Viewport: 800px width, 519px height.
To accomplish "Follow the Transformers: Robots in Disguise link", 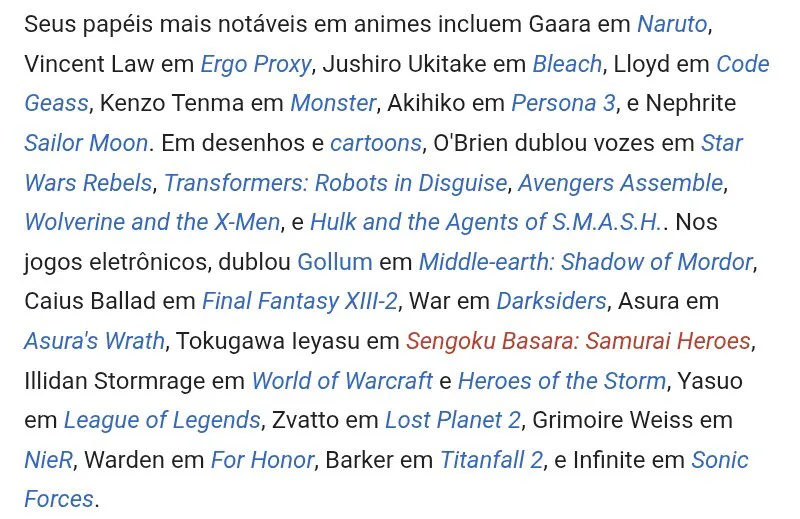I will tap(335, 183).
